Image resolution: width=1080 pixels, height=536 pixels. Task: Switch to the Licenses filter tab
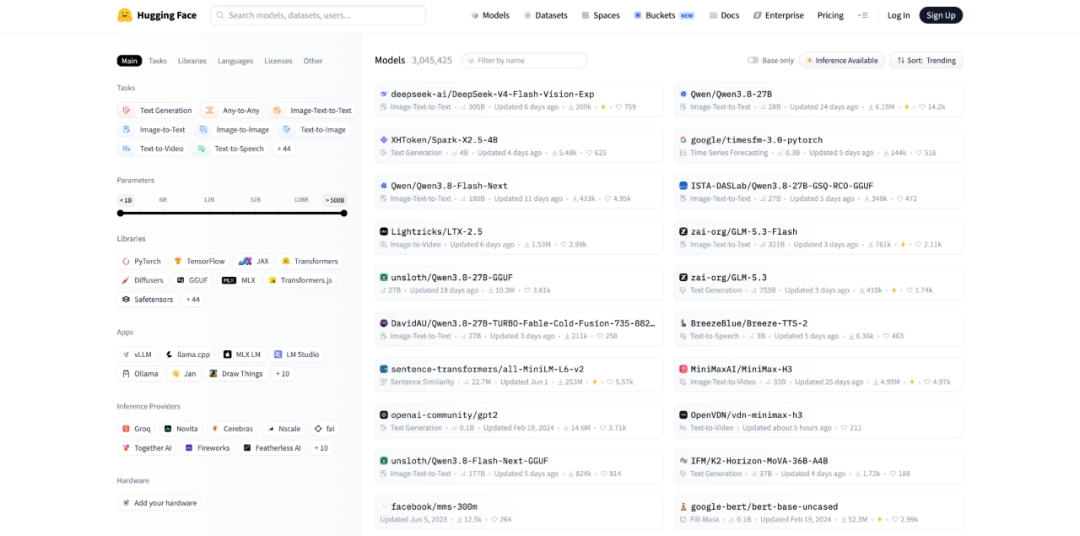click(x=278, y=61)
